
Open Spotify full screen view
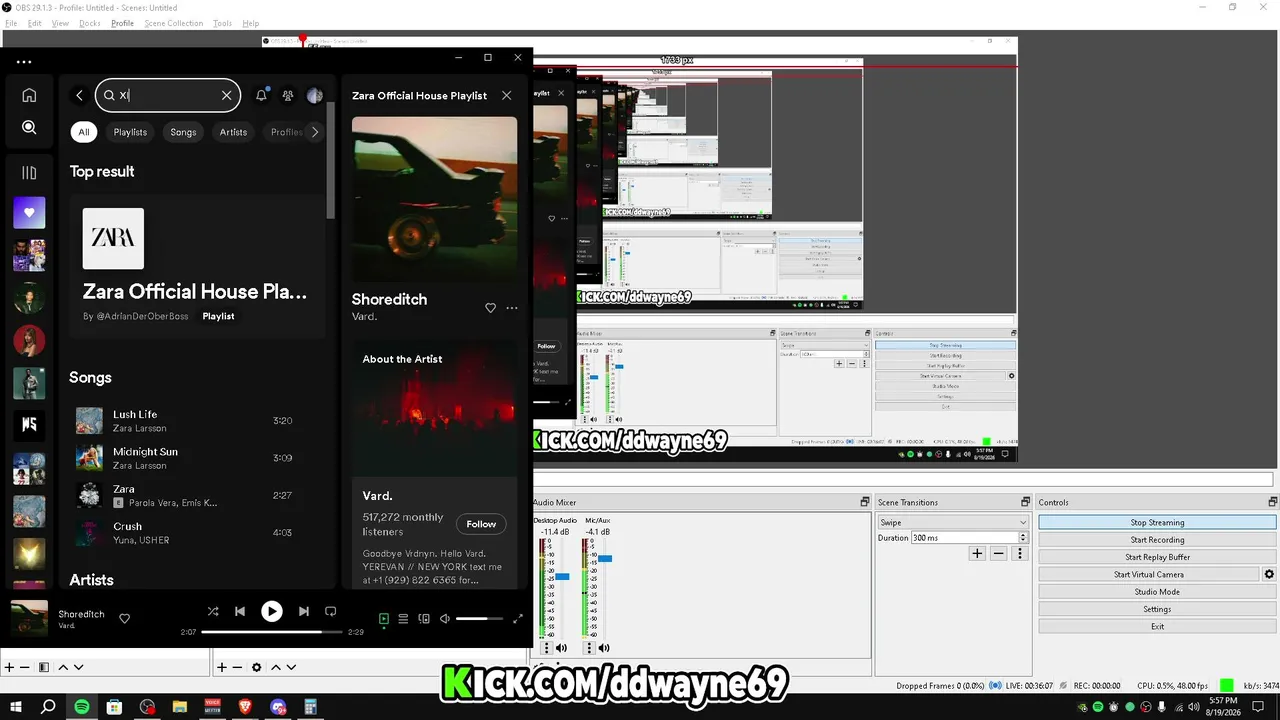(x=518, y=619)
